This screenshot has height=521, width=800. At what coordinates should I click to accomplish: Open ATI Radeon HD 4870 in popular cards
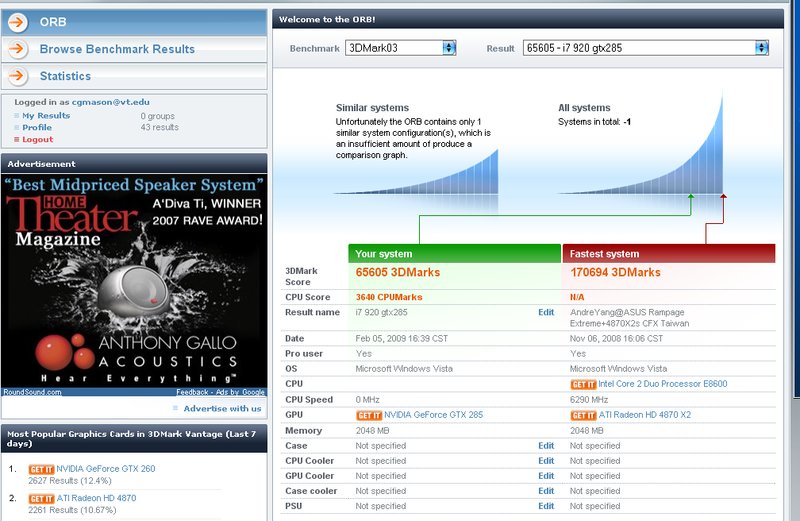click(96, 498)
